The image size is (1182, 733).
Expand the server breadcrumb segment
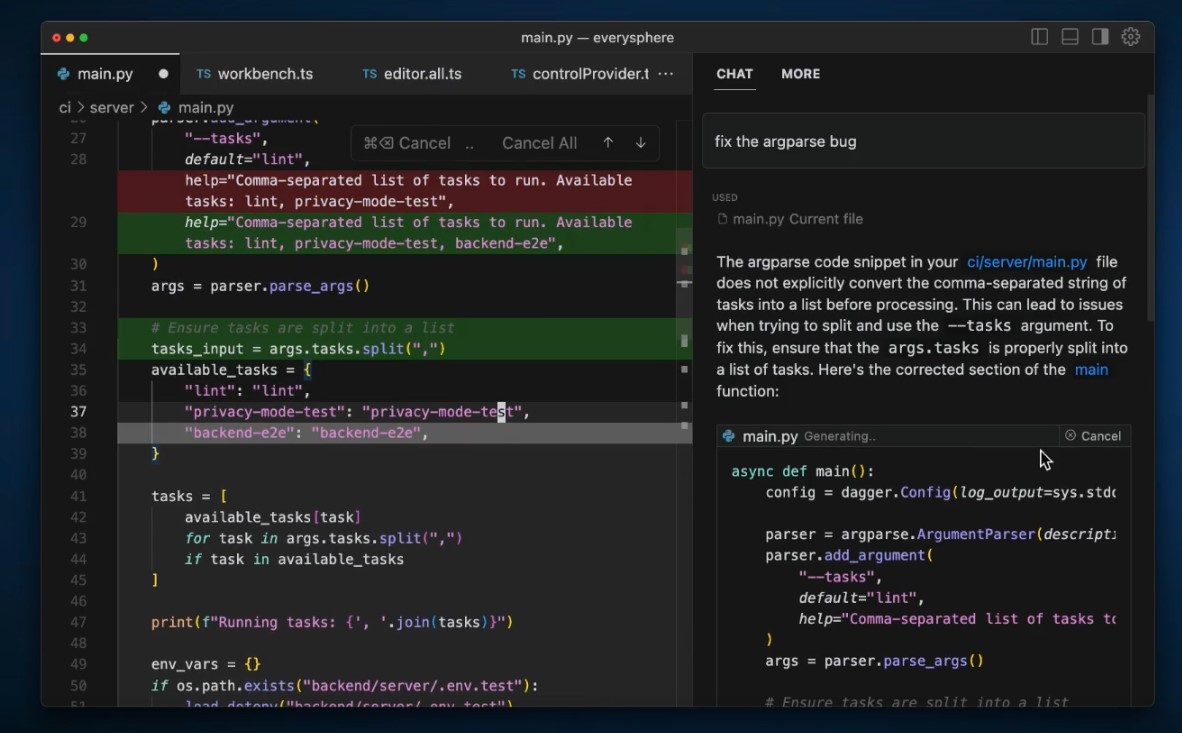pos(111,107)
